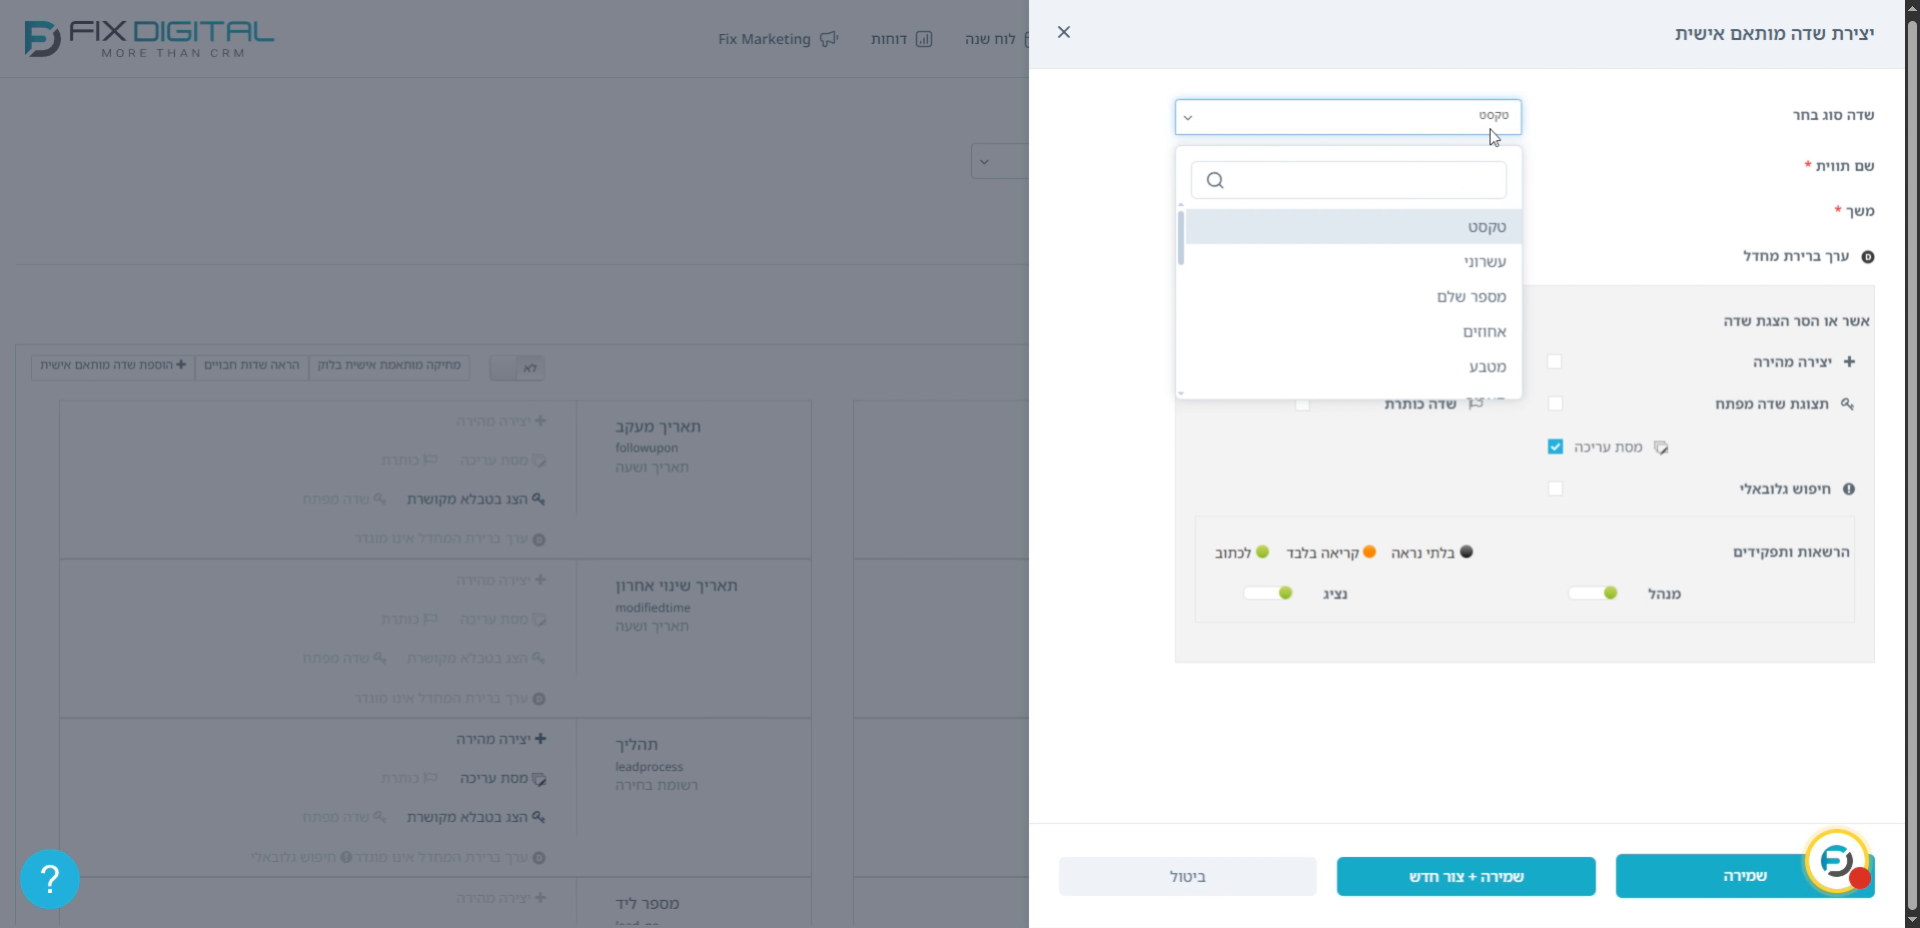Uncheck the מסת עריכה checkbox
The width and height of the screenshot is (1920, 928).
click(x=1555, y=447)
